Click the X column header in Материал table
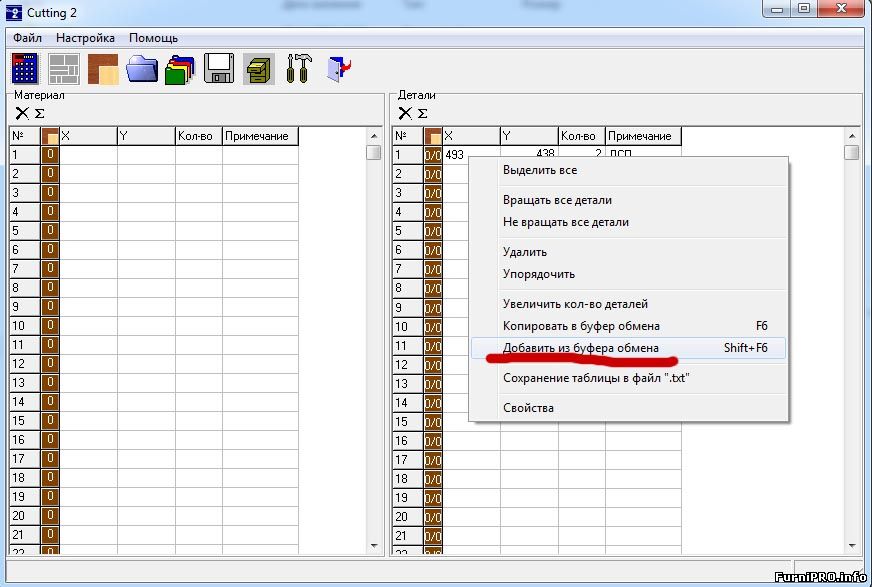Screen dimensions: 872x587 click(88, 136)
